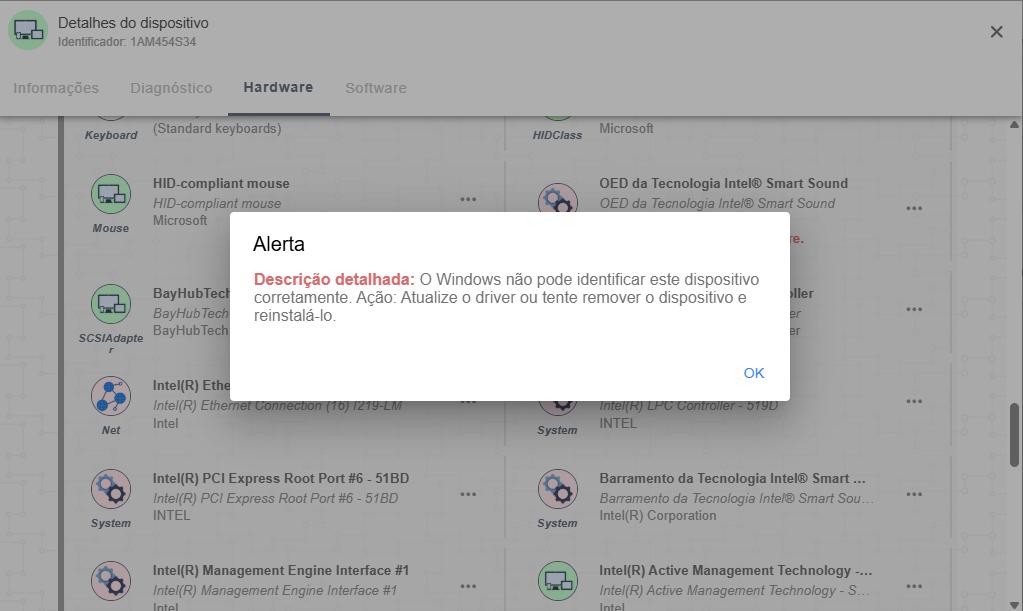Click Intel Management Engine Interface gear icon
Image resolution: width=1023 pixels, height=611 pixels.
click(111, 581)
